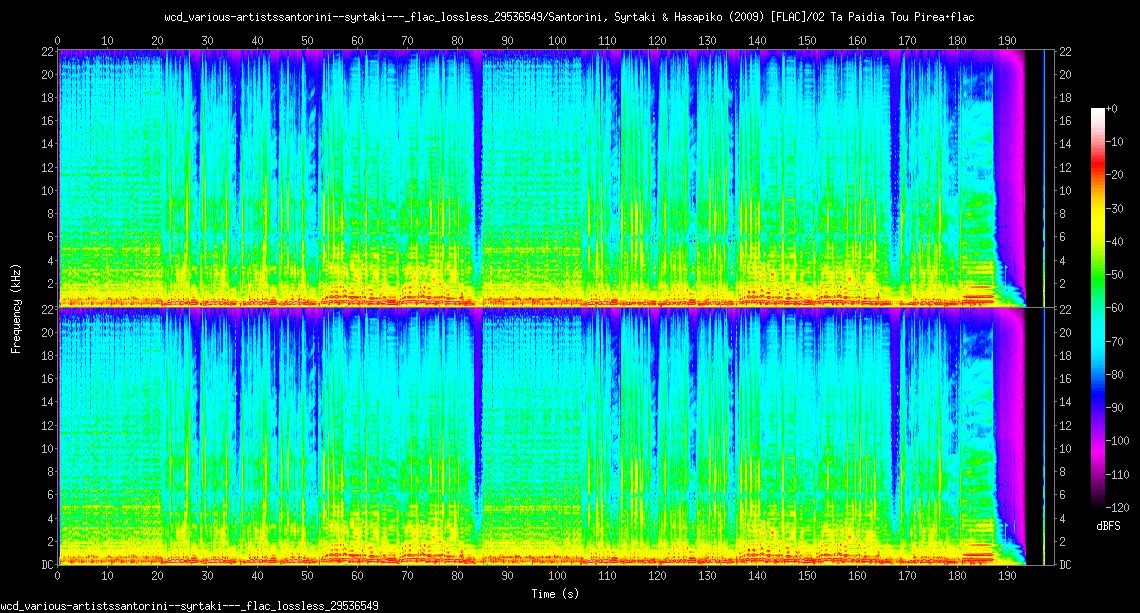This screenshot has height=613, width=1140.
Task: Click the "-30" value on dBFS scale
Action: (1115, 209)
